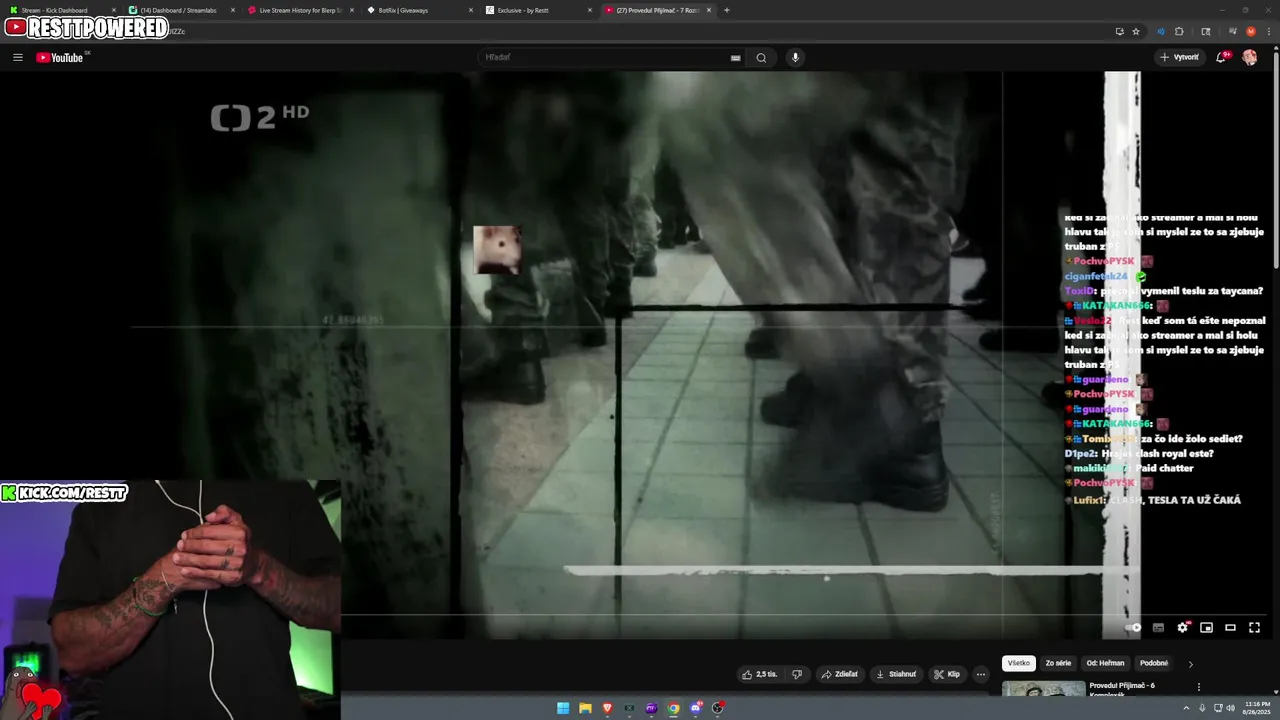Click the install-app icon in address bar
Viewport: 1280px width, 720px height.
(x=1119, y=31)
